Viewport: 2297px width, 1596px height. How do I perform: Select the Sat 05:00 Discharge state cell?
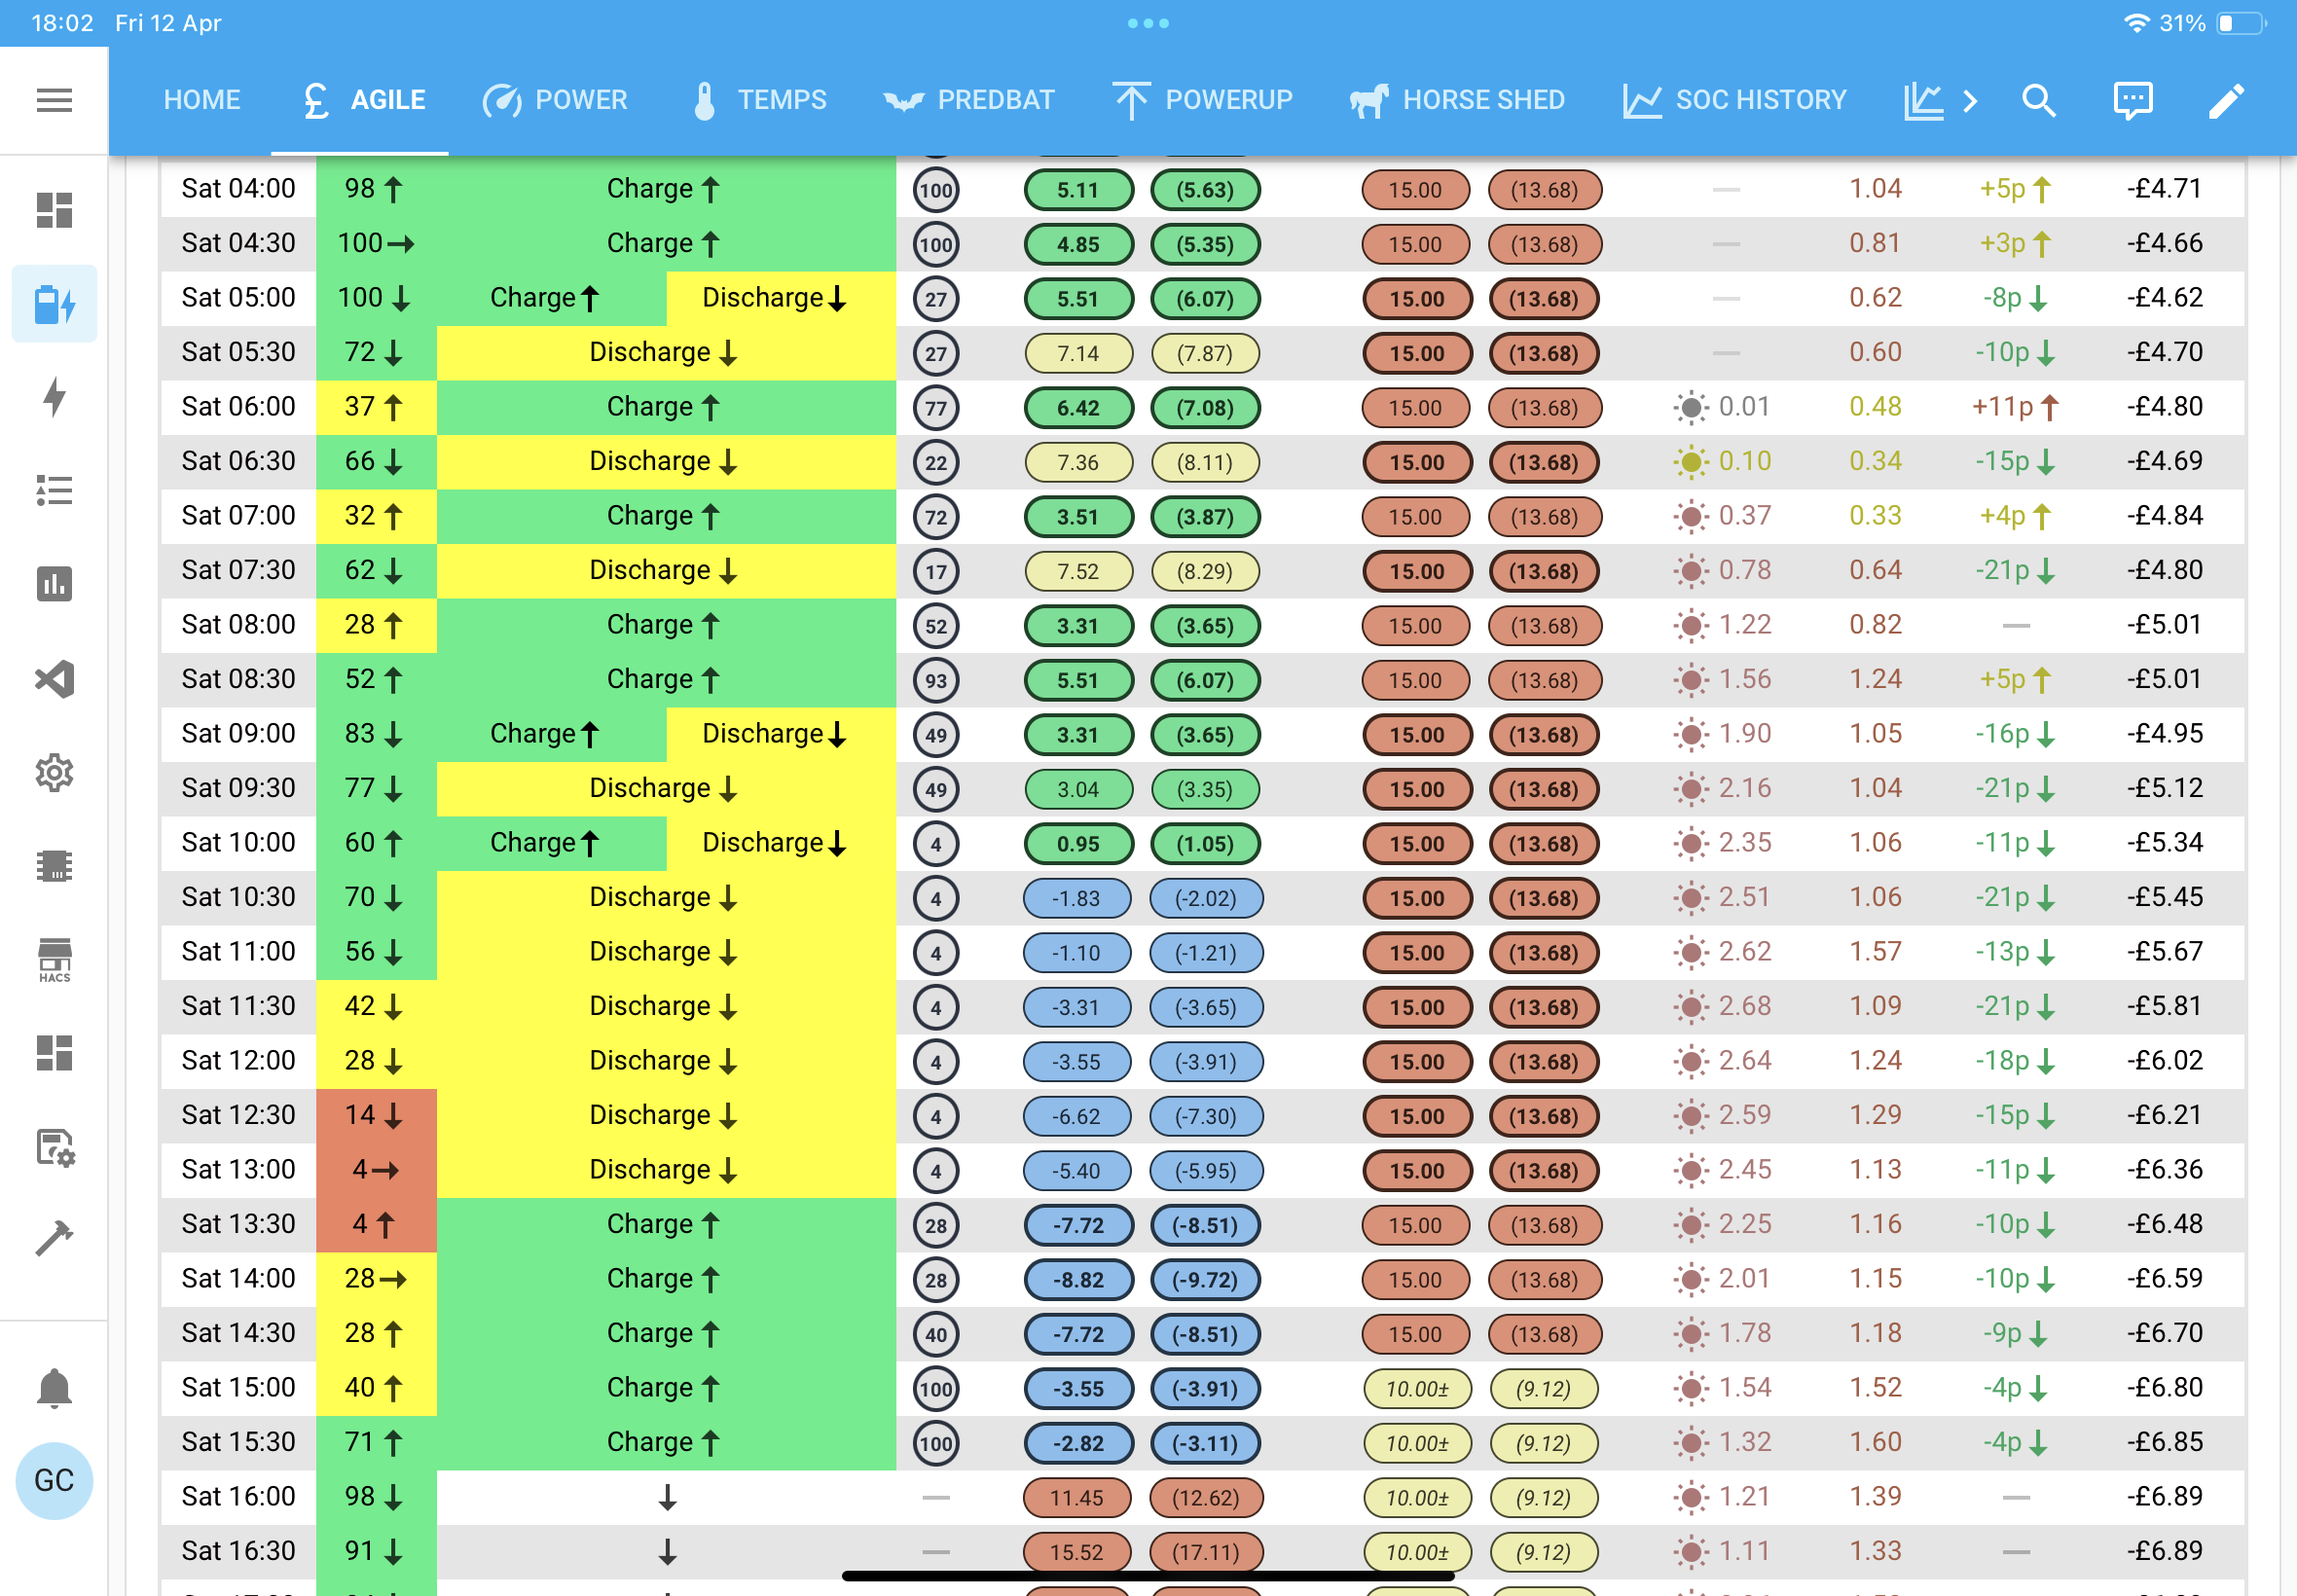tap(781, 298)
